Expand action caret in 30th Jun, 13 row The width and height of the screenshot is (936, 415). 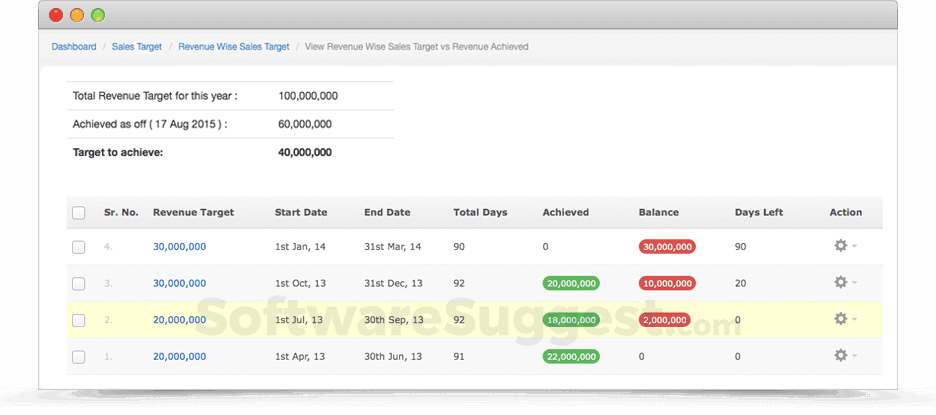(x=854, y=356)
